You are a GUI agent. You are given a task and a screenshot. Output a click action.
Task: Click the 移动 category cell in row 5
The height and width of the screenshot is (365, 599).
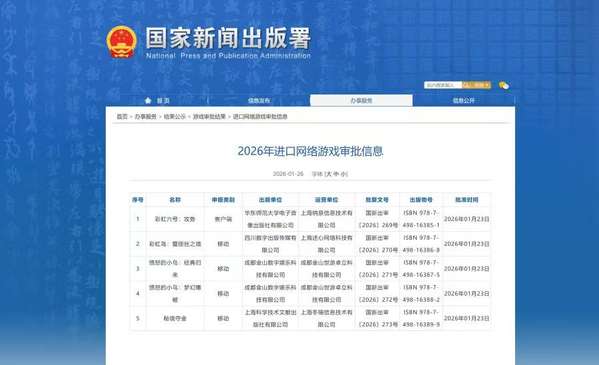223,318
